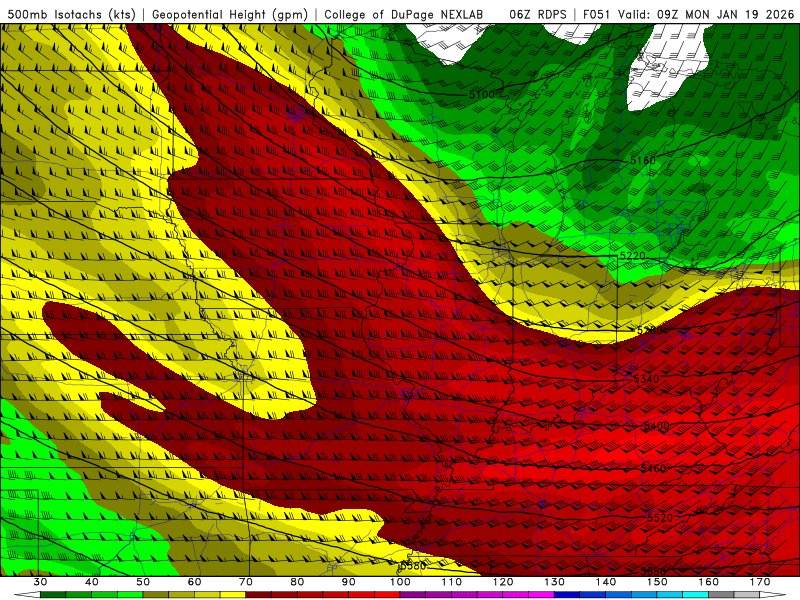Click the 60 value on the color scale
Viewport: 800px width, 600px height.
coord(194,582)
